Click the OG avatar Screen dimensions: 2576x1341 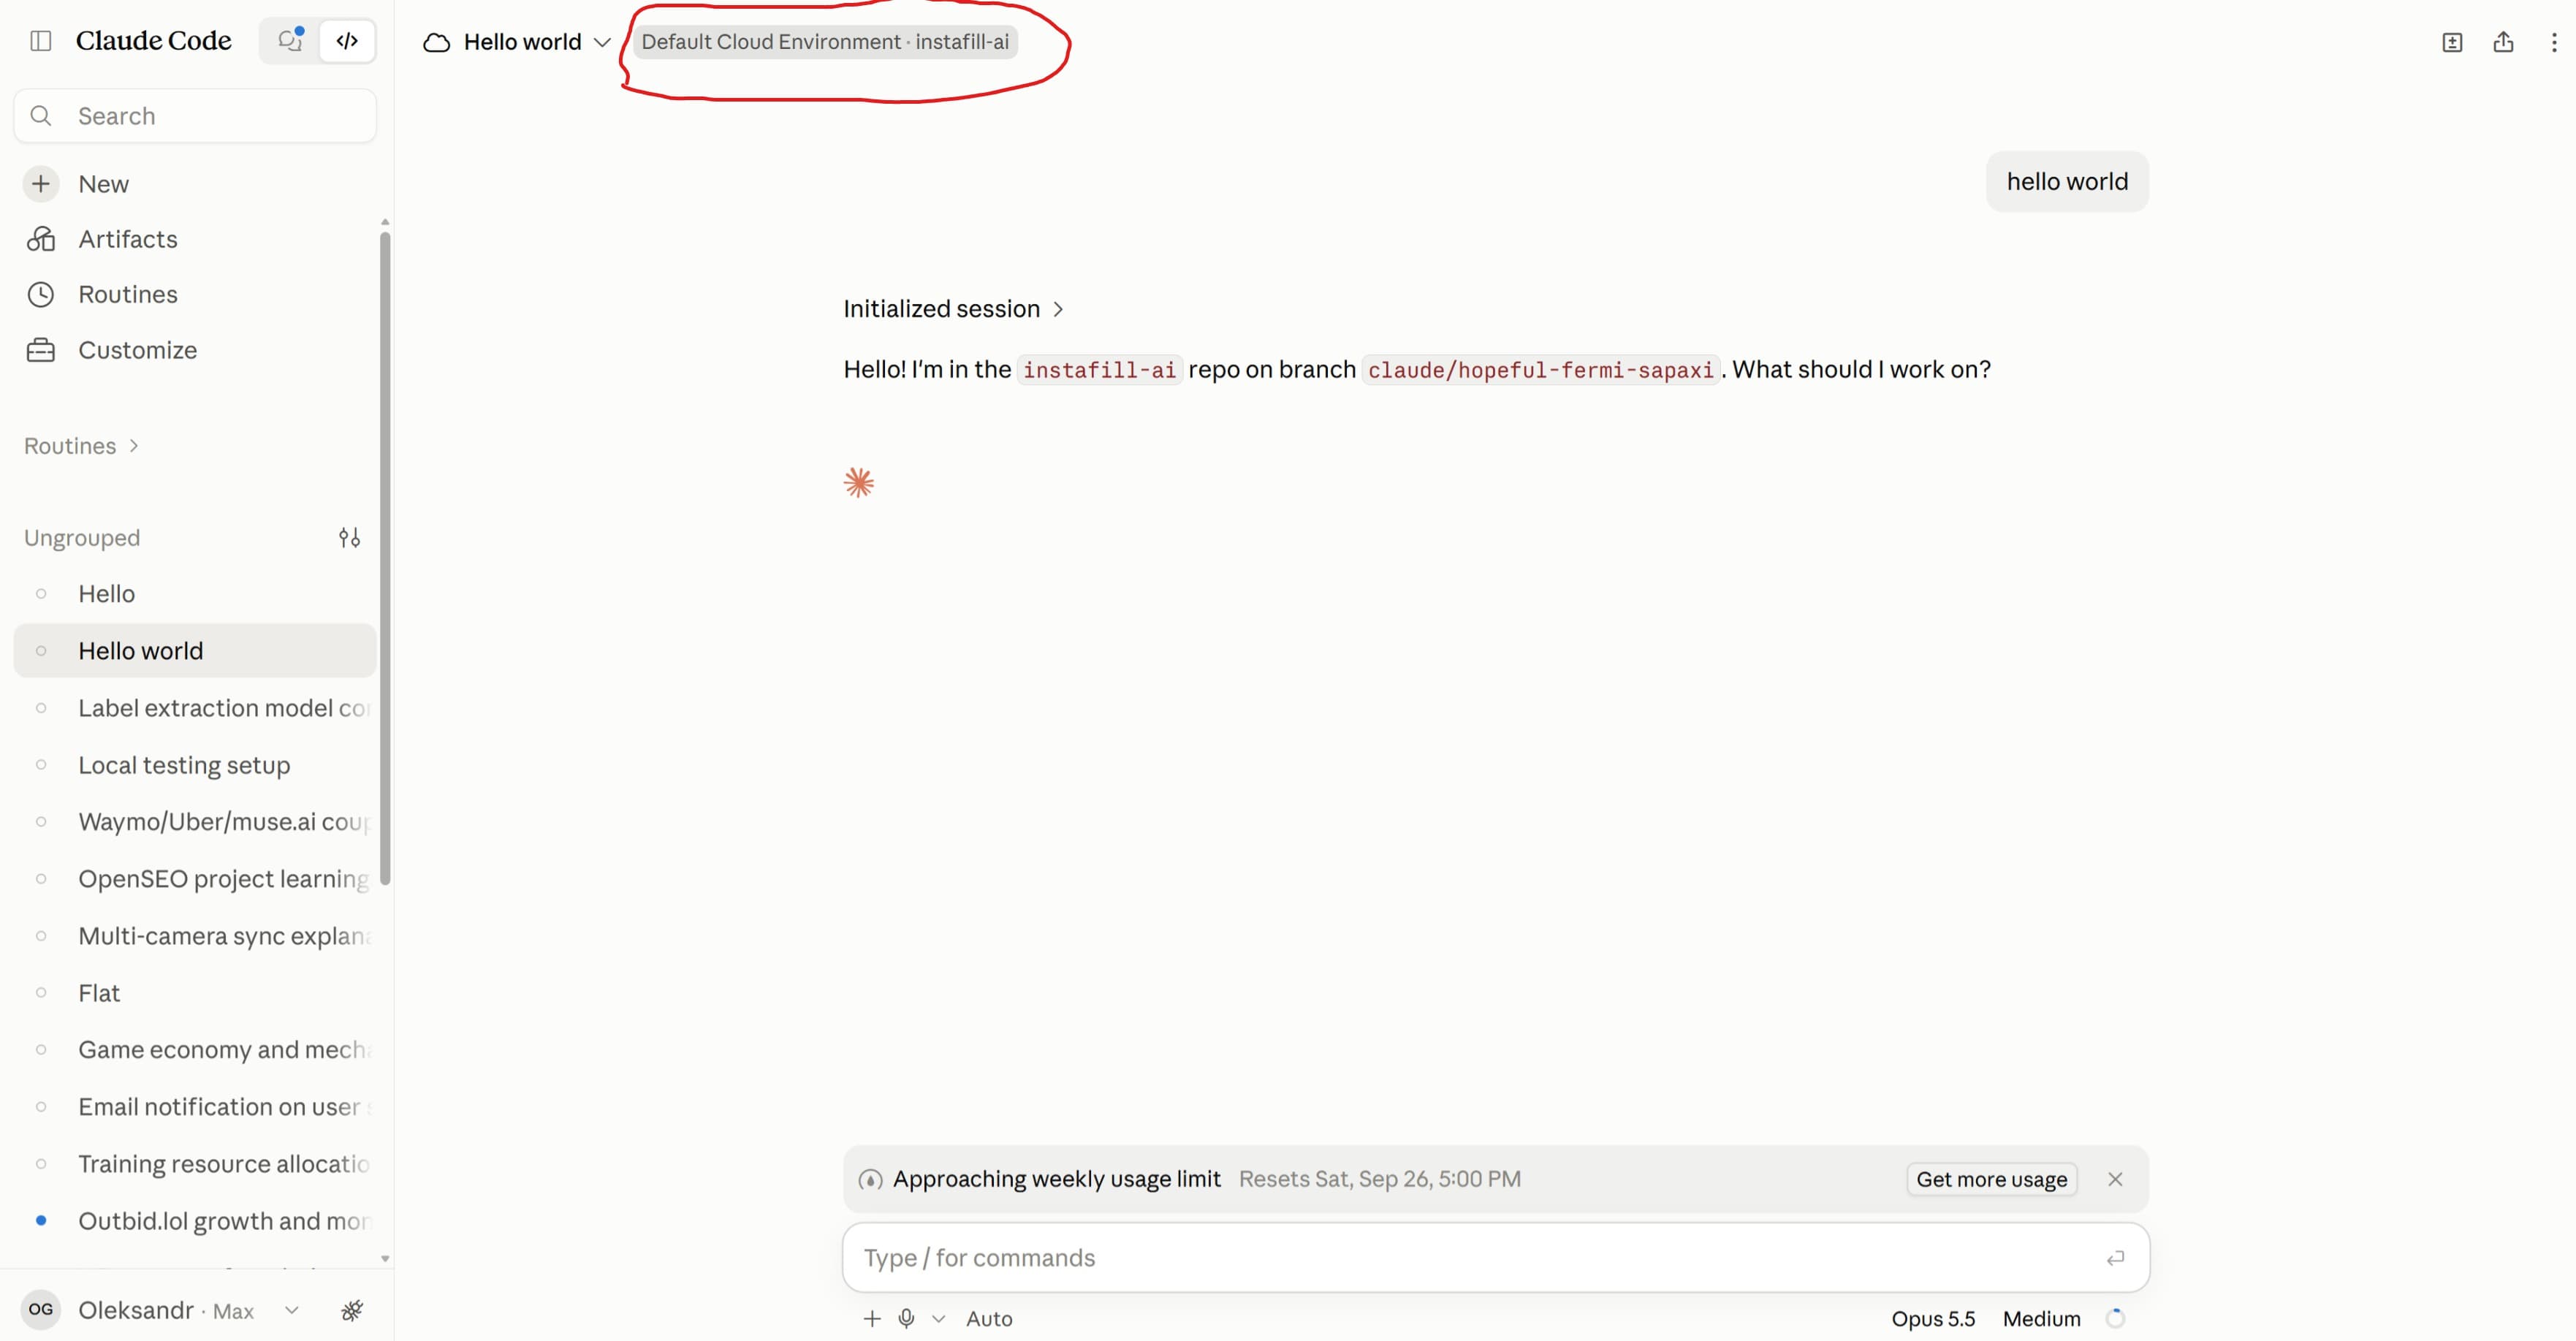click(41, 1310)
